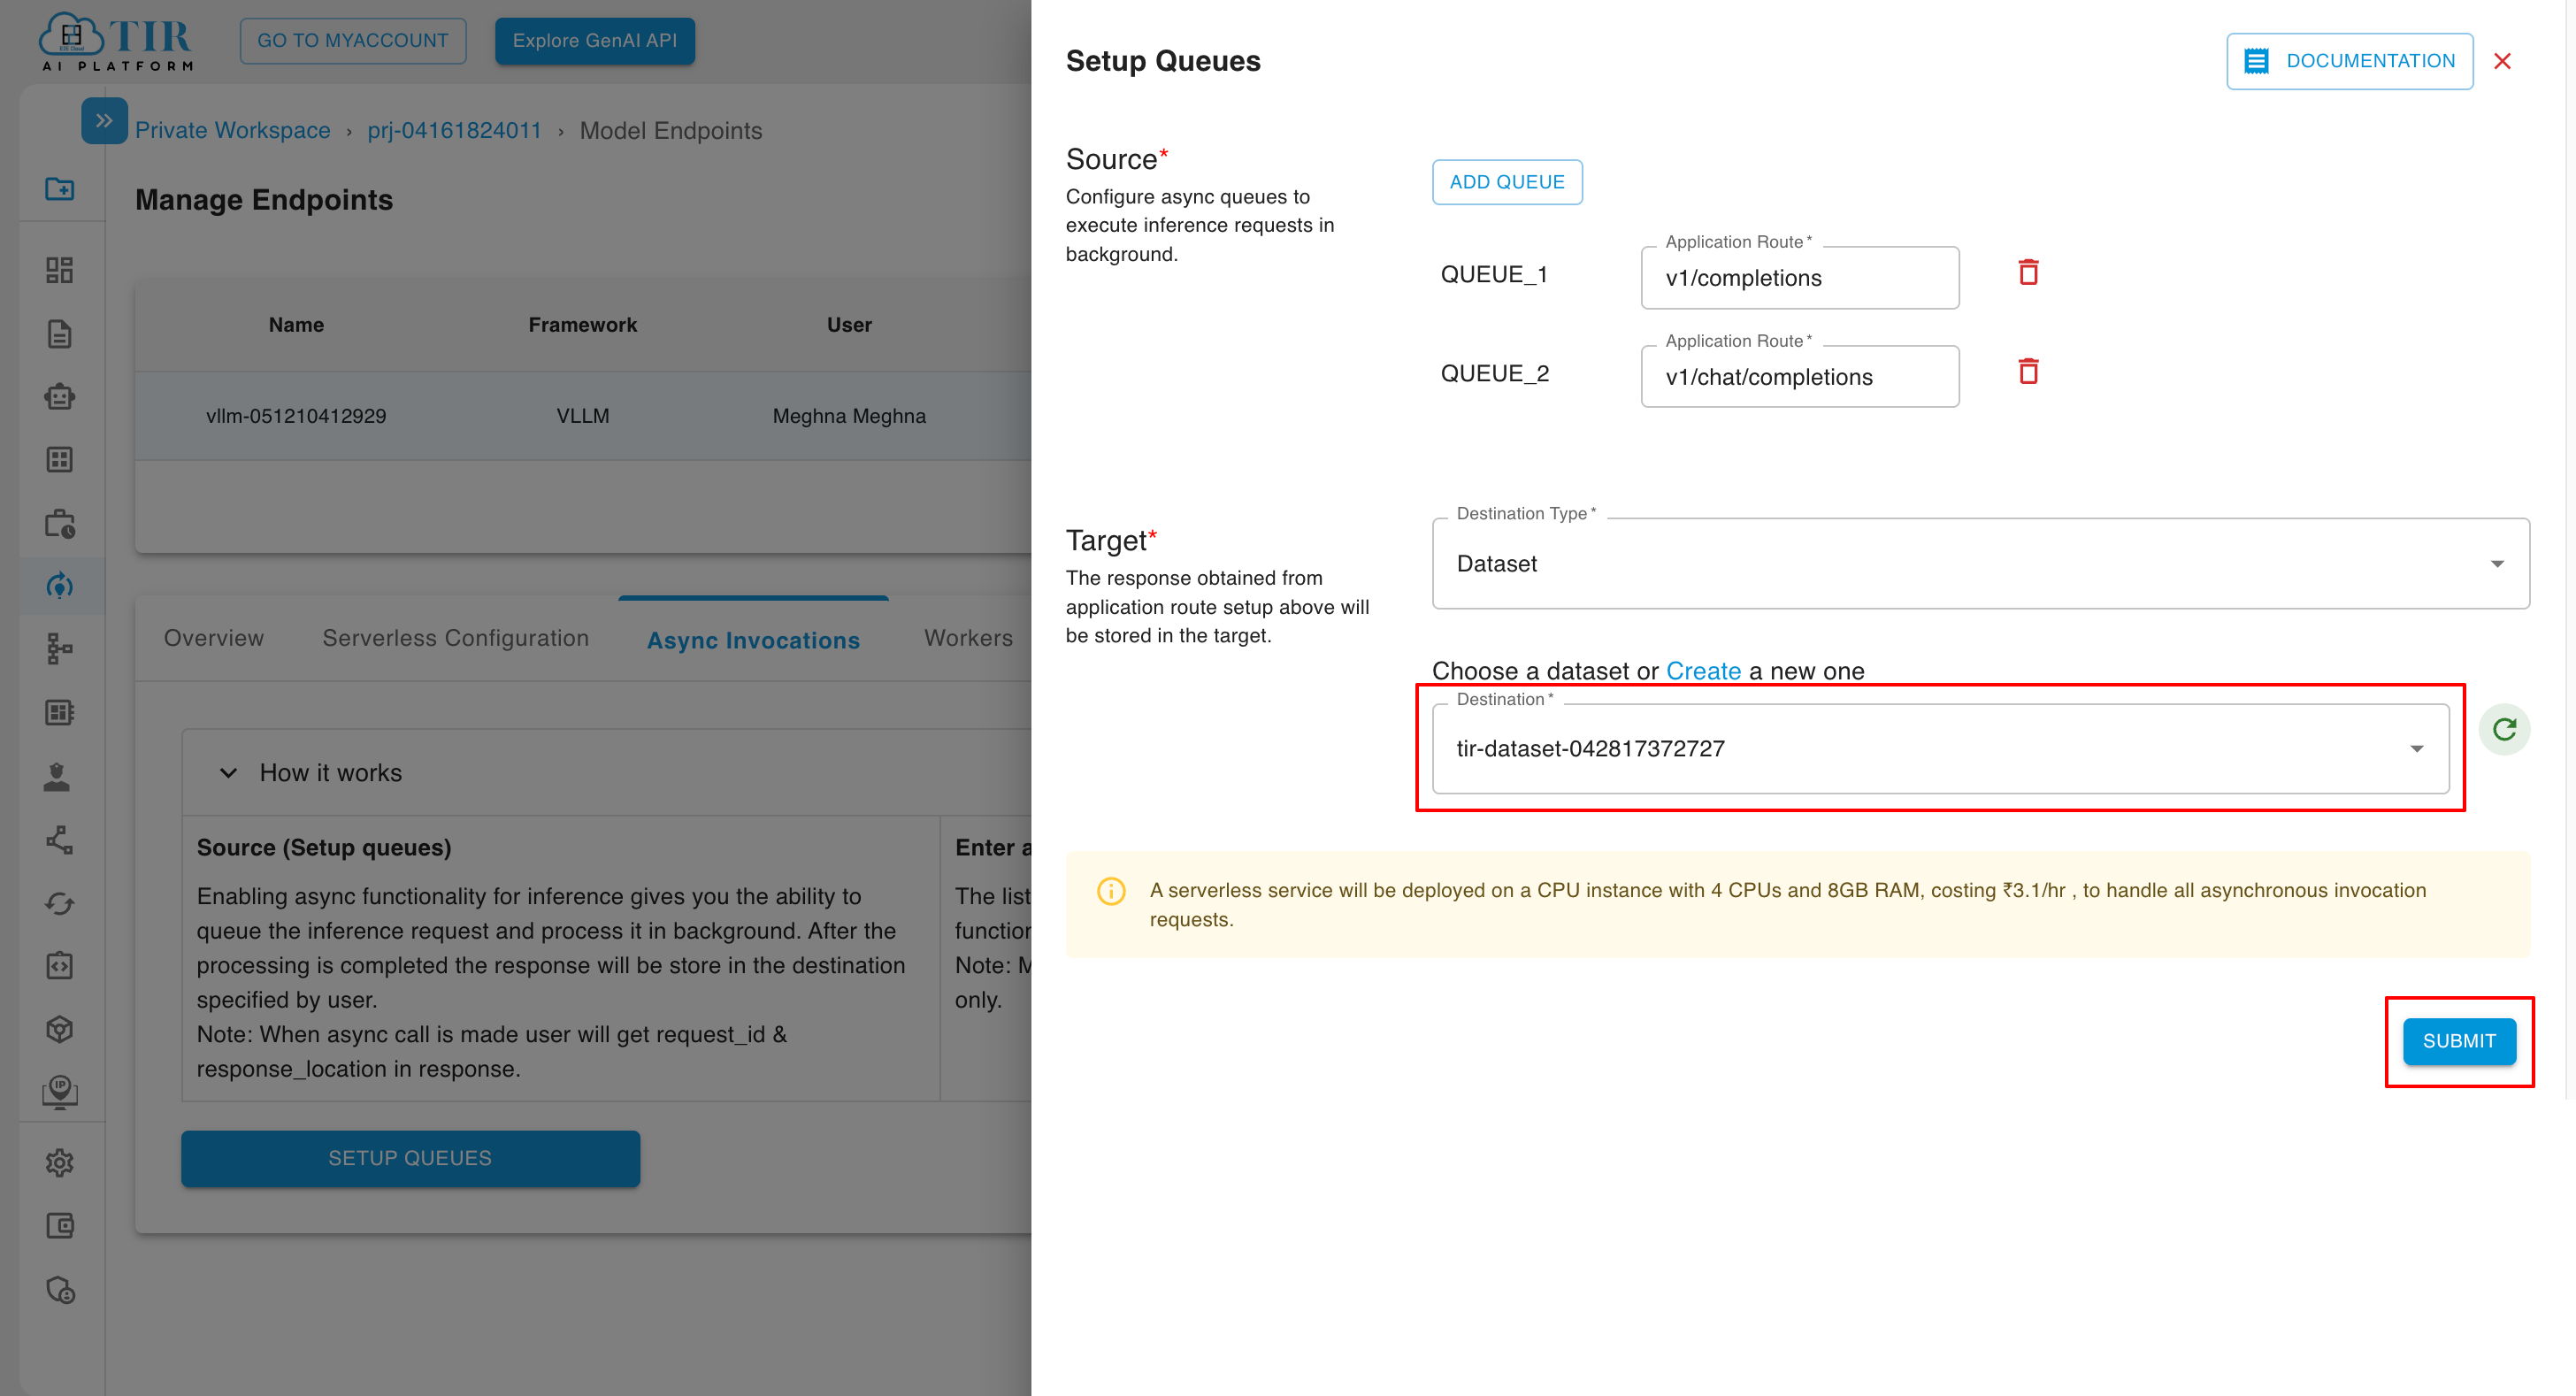Click the User column header

(849, 325)
